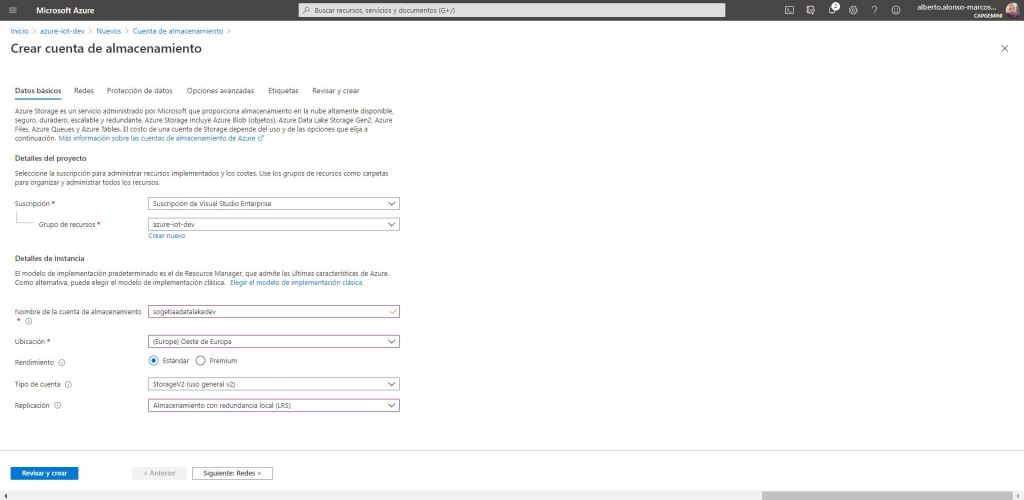1024x500 pixels.
Task: Open the feedback smiley icon
Action: pyautogui.click(x=895, y=10)
